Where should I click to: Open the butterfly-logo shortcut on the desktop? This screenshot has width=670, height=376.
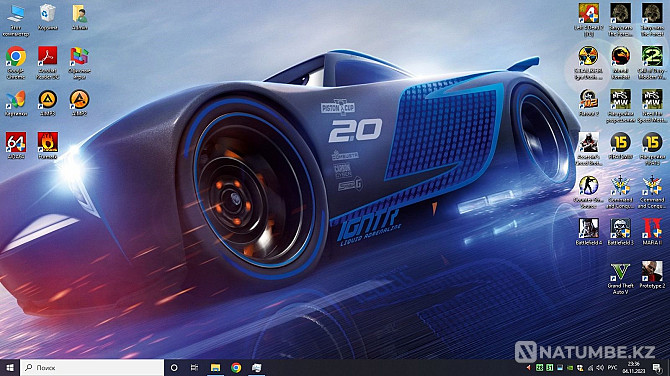16,103
